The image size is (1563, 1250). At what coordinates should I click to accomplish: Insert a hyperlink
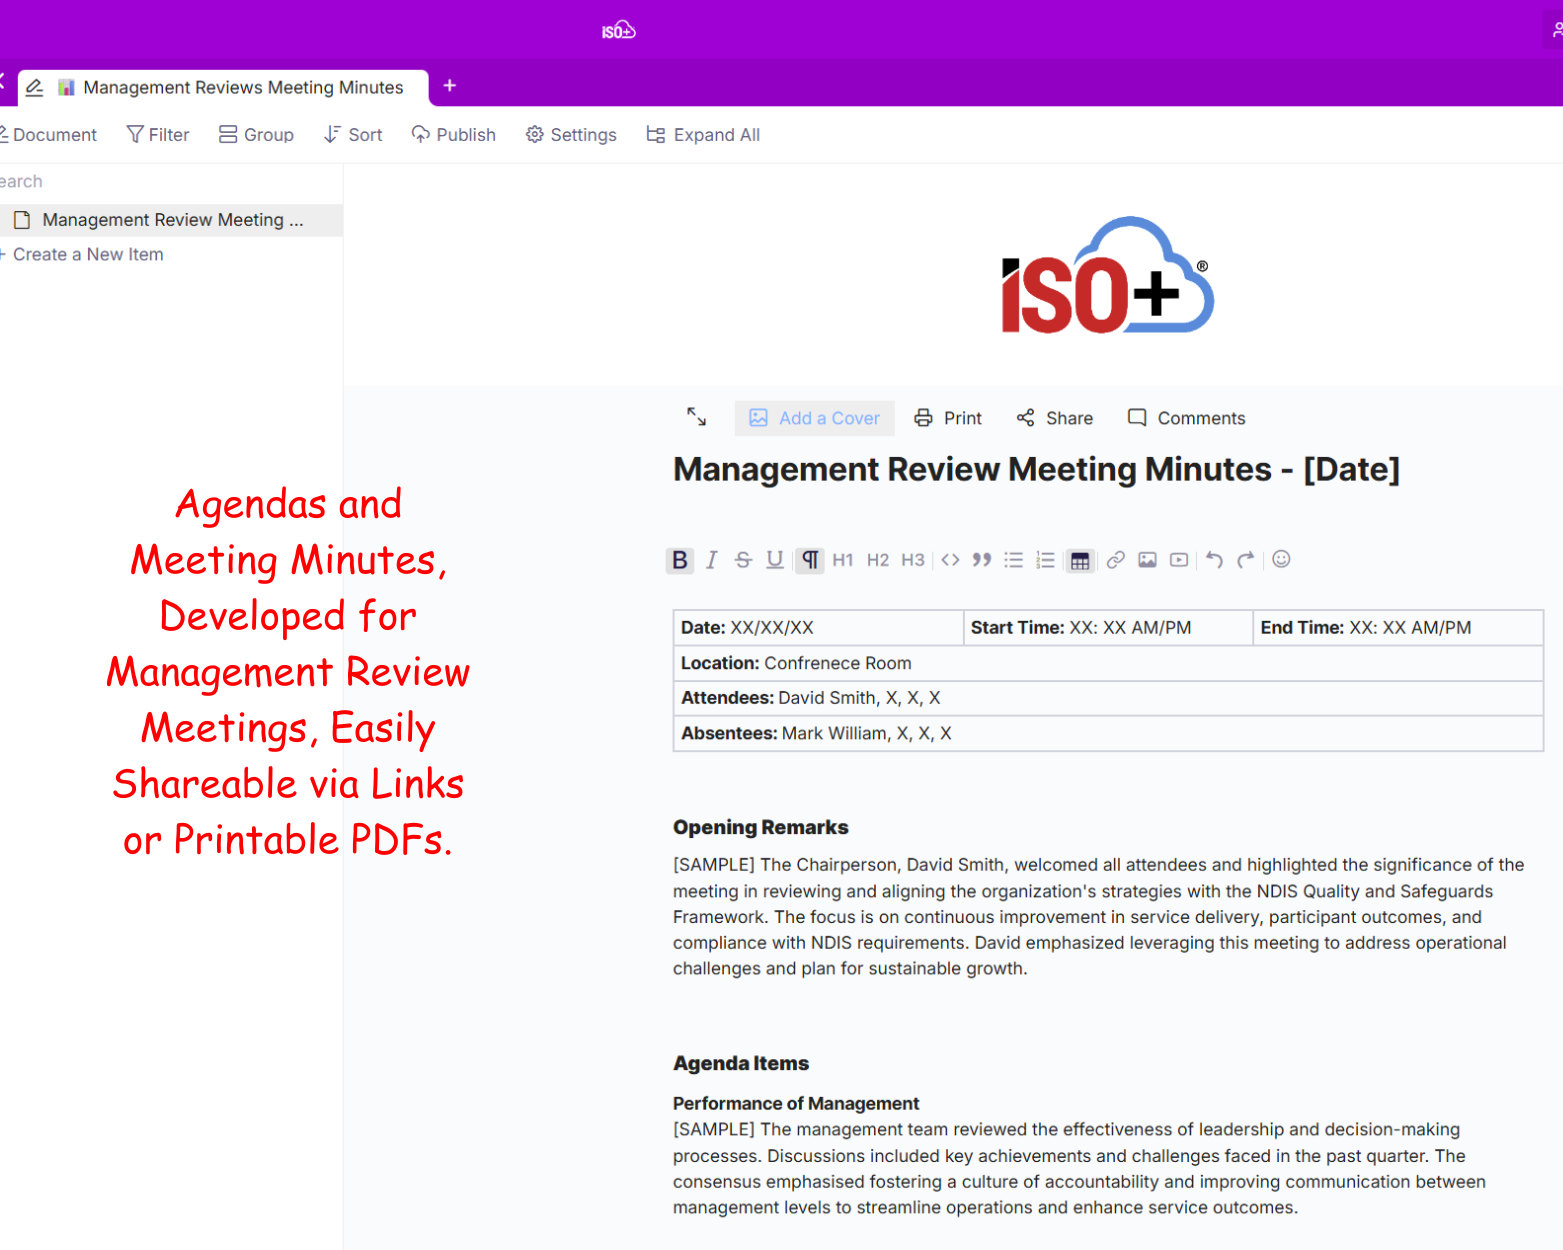pyautogui.click(x=1116, y=560)
